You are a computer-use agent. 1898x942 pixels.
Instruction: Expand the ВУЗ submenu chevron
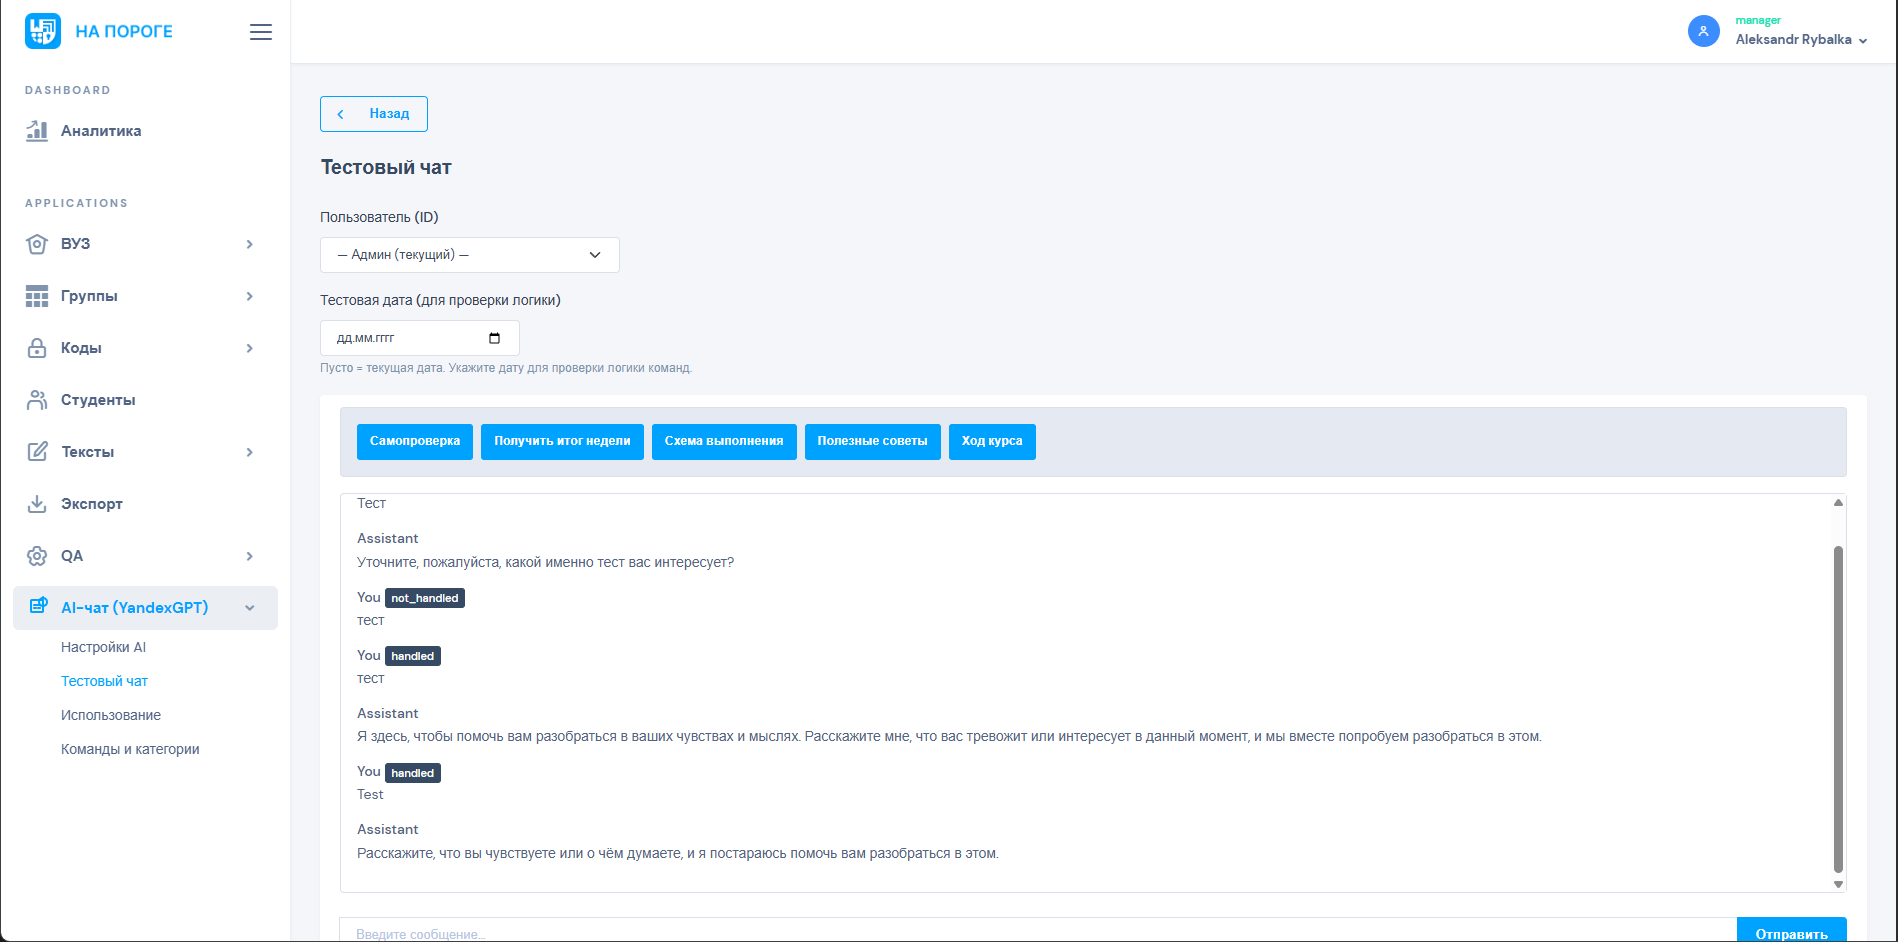pos(250,244)
